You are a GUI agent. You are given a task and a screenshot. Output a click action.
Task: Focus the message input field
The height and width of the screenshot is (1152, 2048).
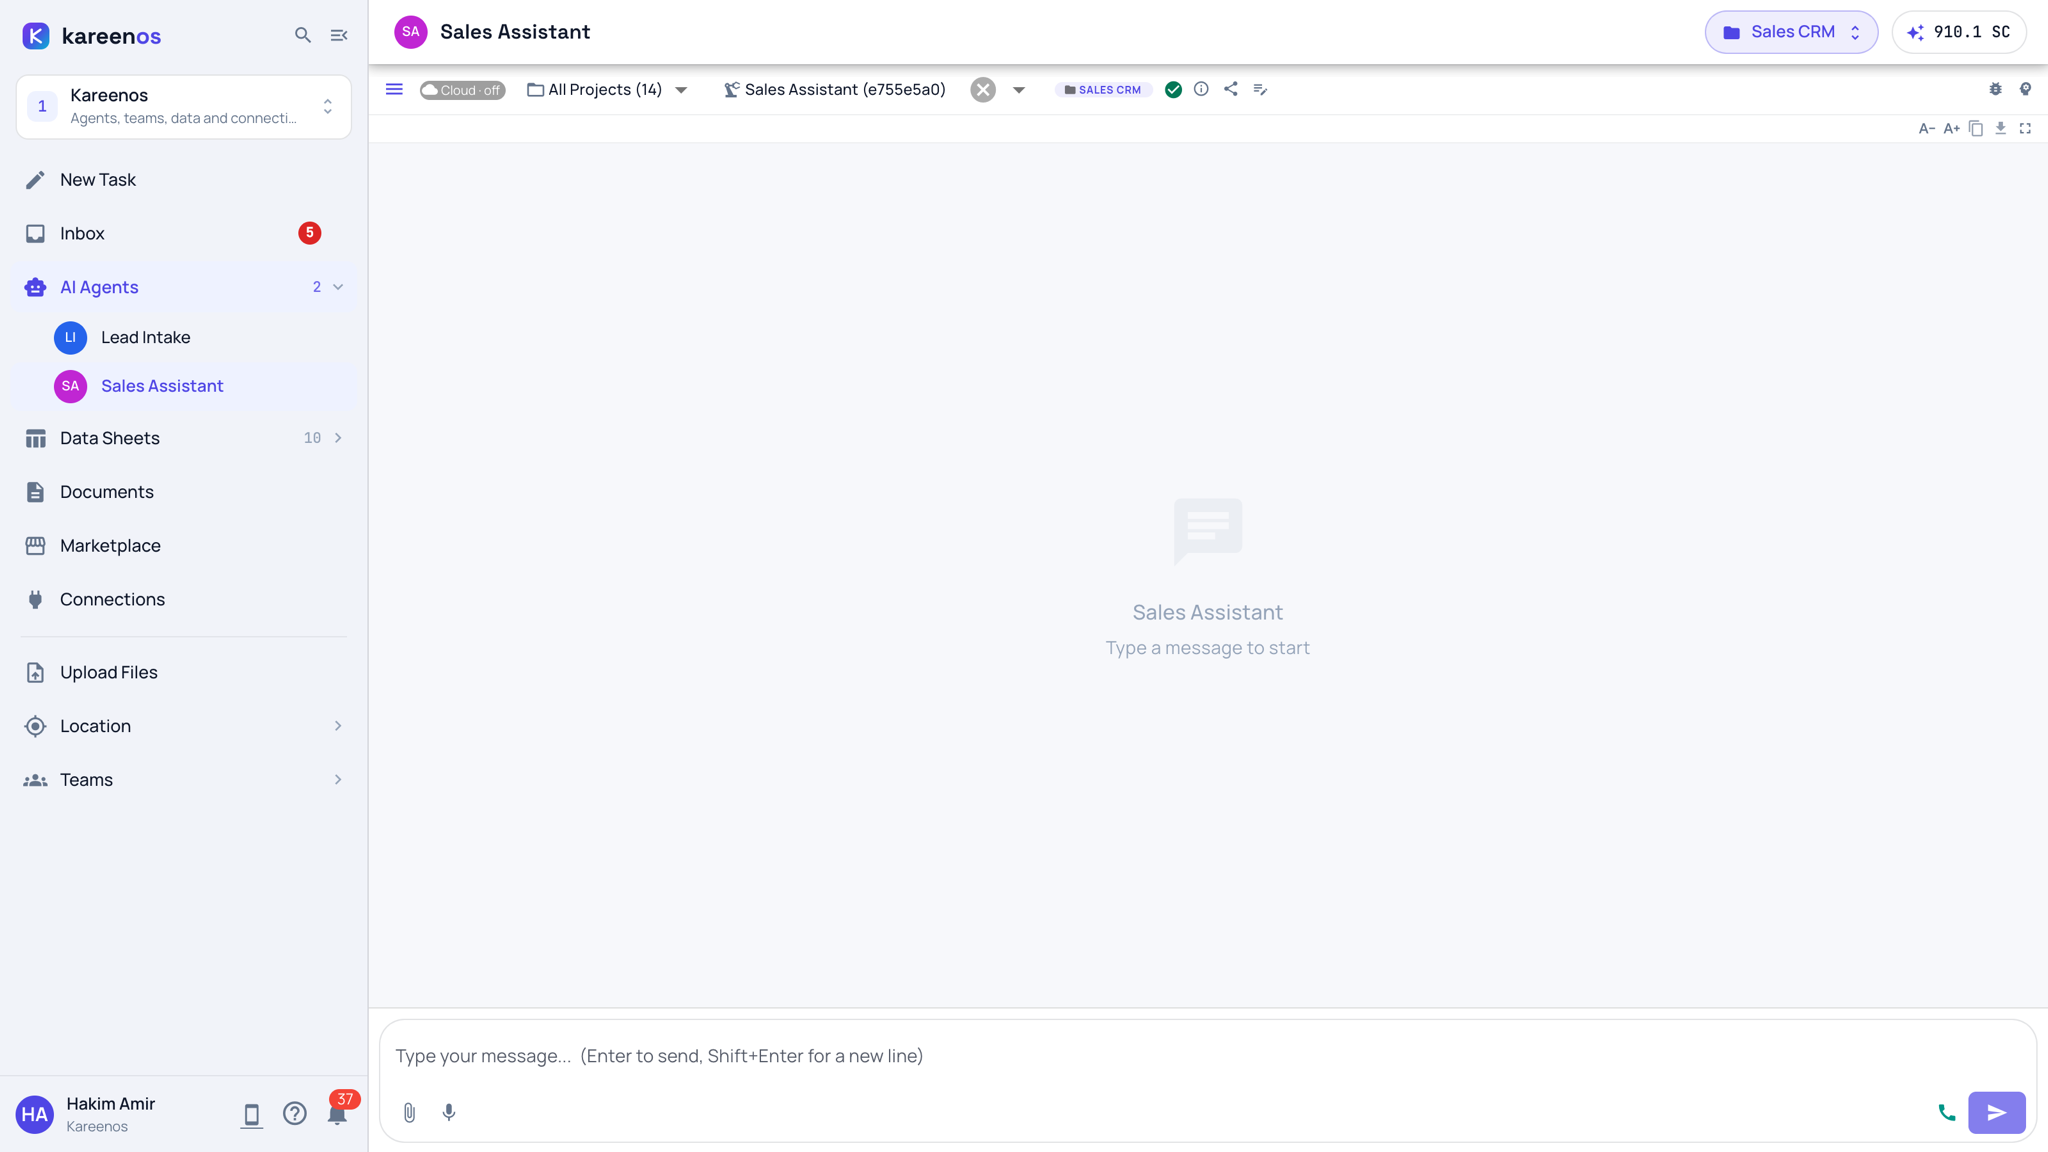[1207, 1056]
